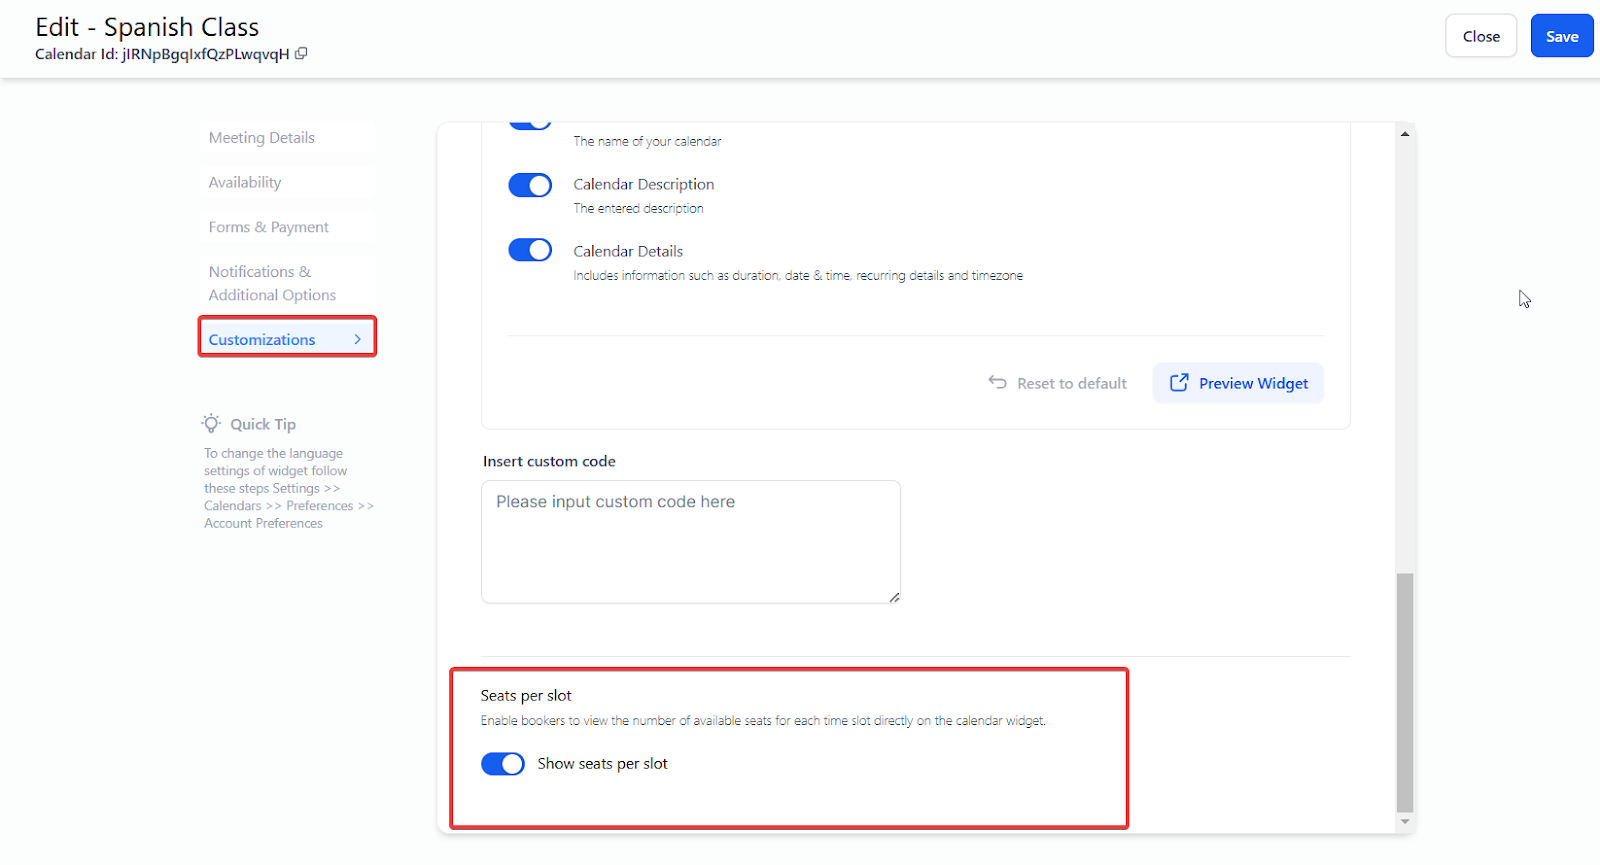
Task: Click Reset to default
Action: (1071, 384)
